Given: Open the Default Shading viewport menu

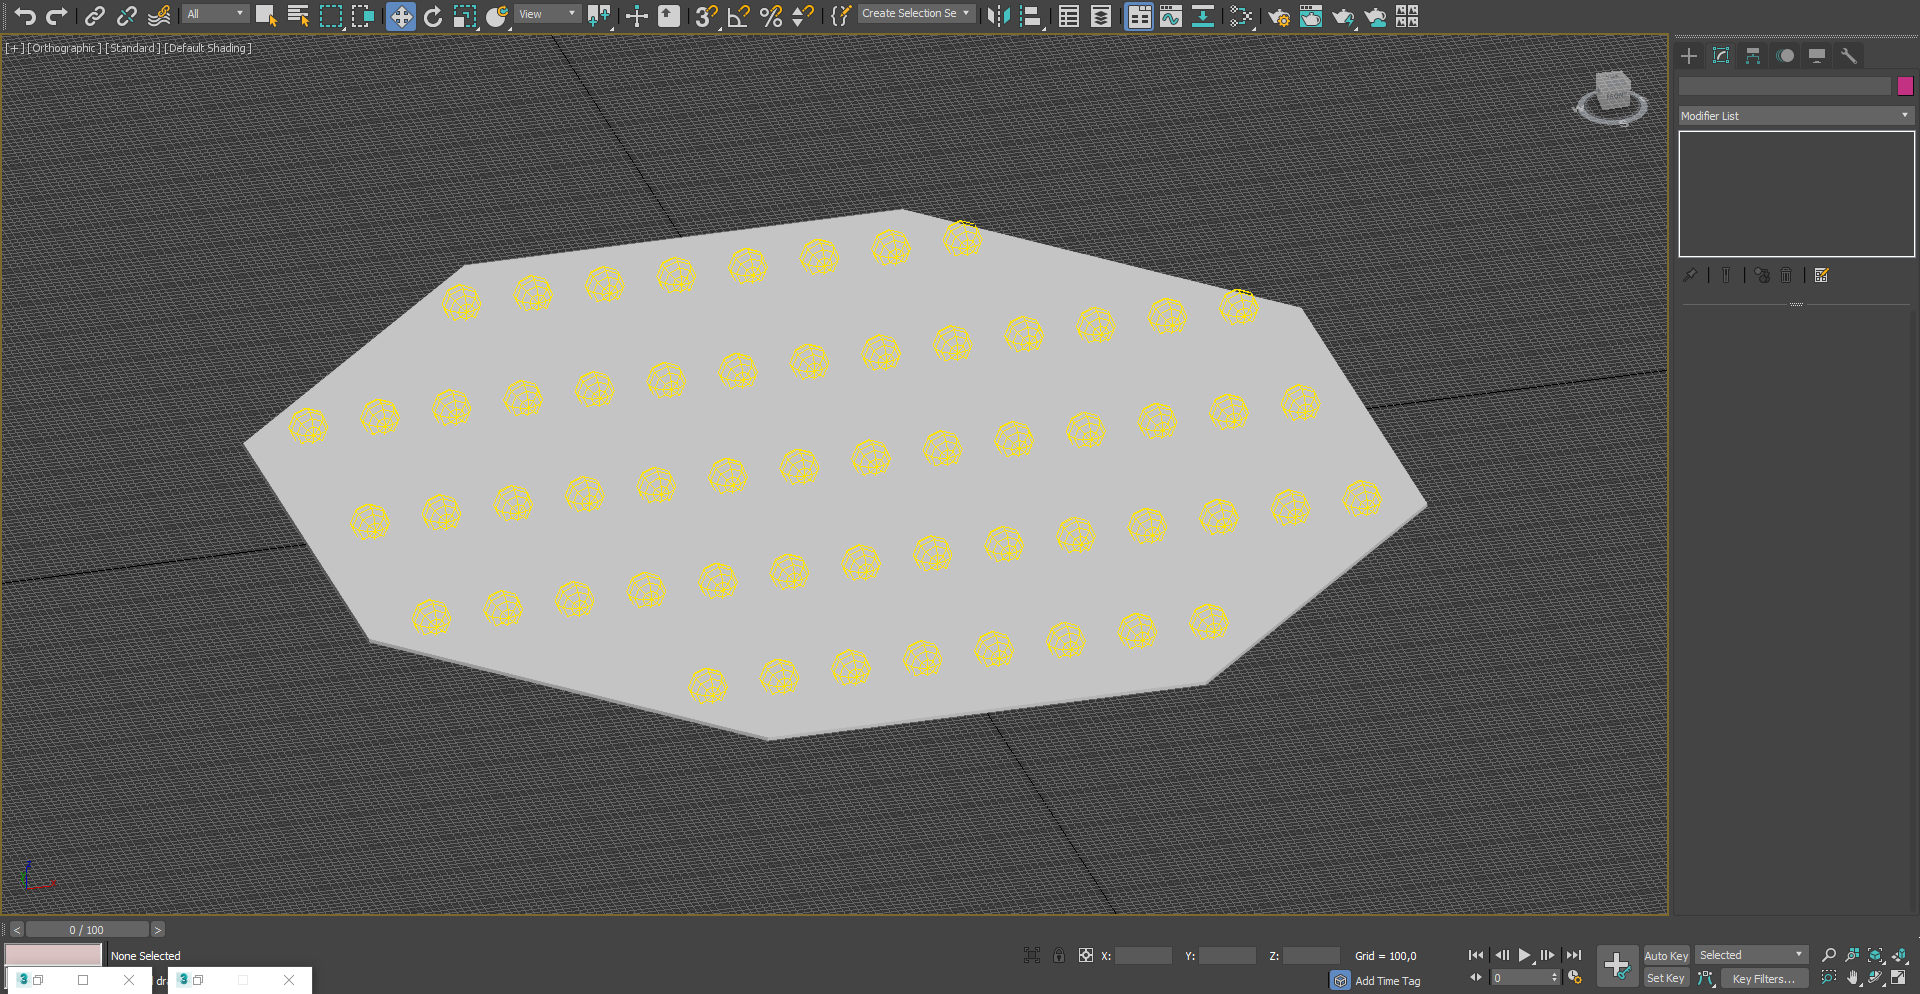Looking at the screenshot, I should click(x=207, y=48).
